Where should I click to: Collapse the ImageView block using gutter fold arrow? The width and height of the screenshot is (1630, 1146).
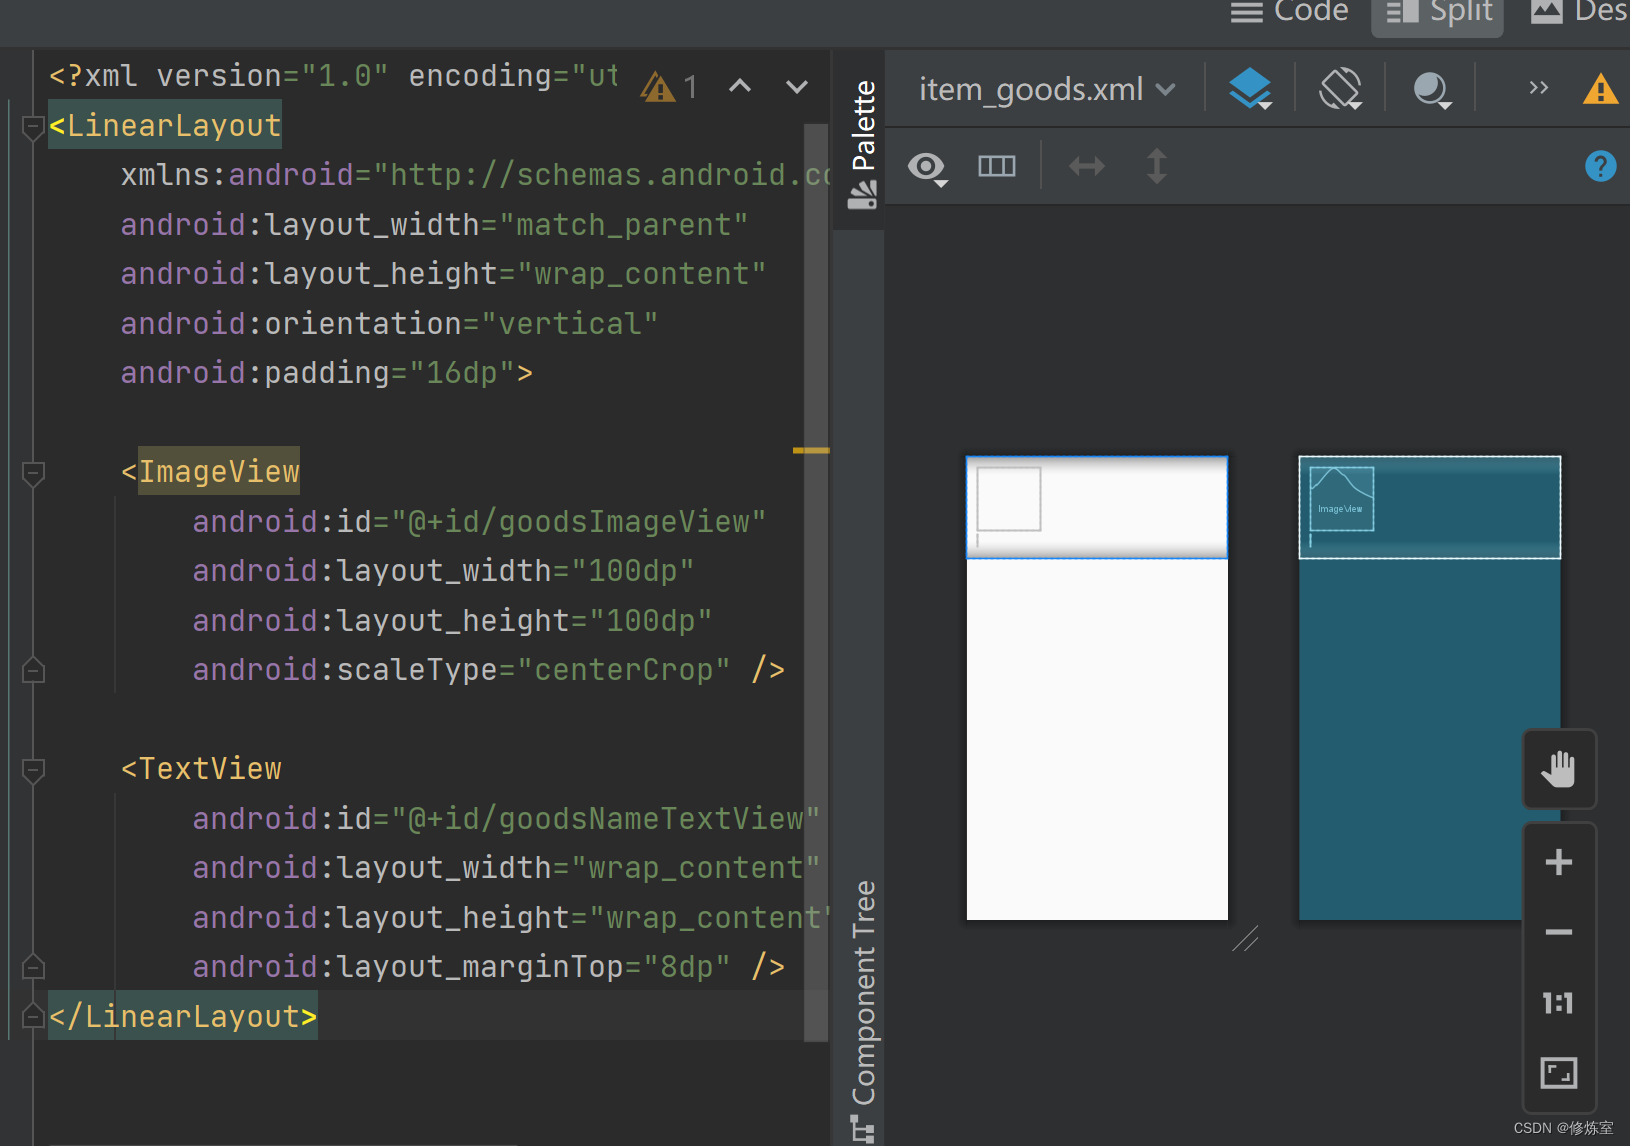click(x=32, y=475)
